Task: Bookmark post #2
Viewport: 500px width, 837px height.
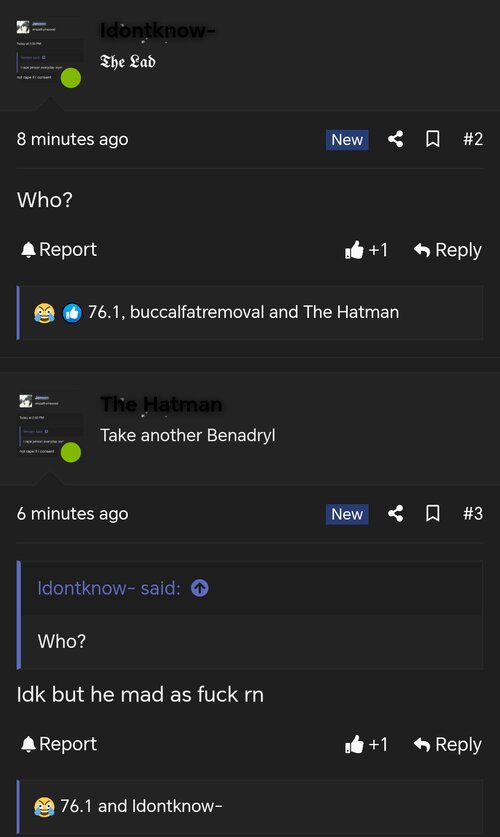Action: (433, 139)
